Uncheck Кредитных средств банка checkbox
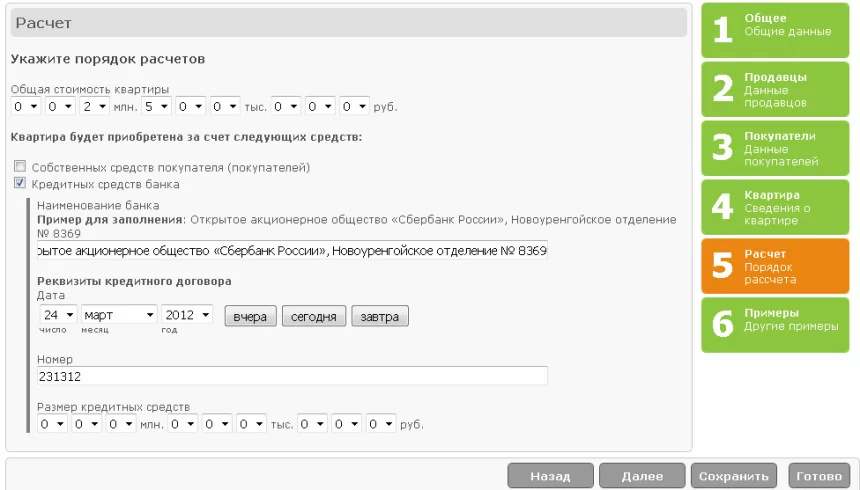Image resolution: width=860 pixels, height=490 pixels. (20, 183)
